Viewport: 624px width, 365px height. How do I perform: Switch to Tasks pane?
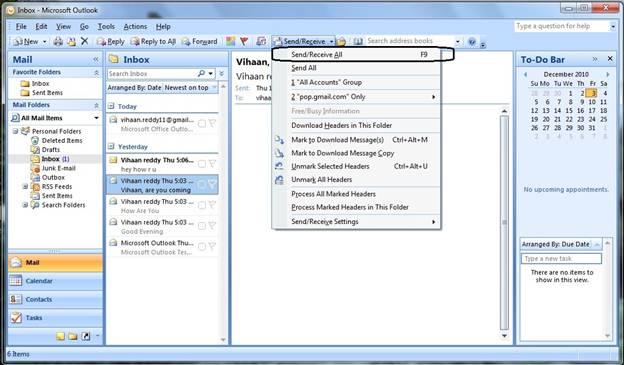[55, 317]
